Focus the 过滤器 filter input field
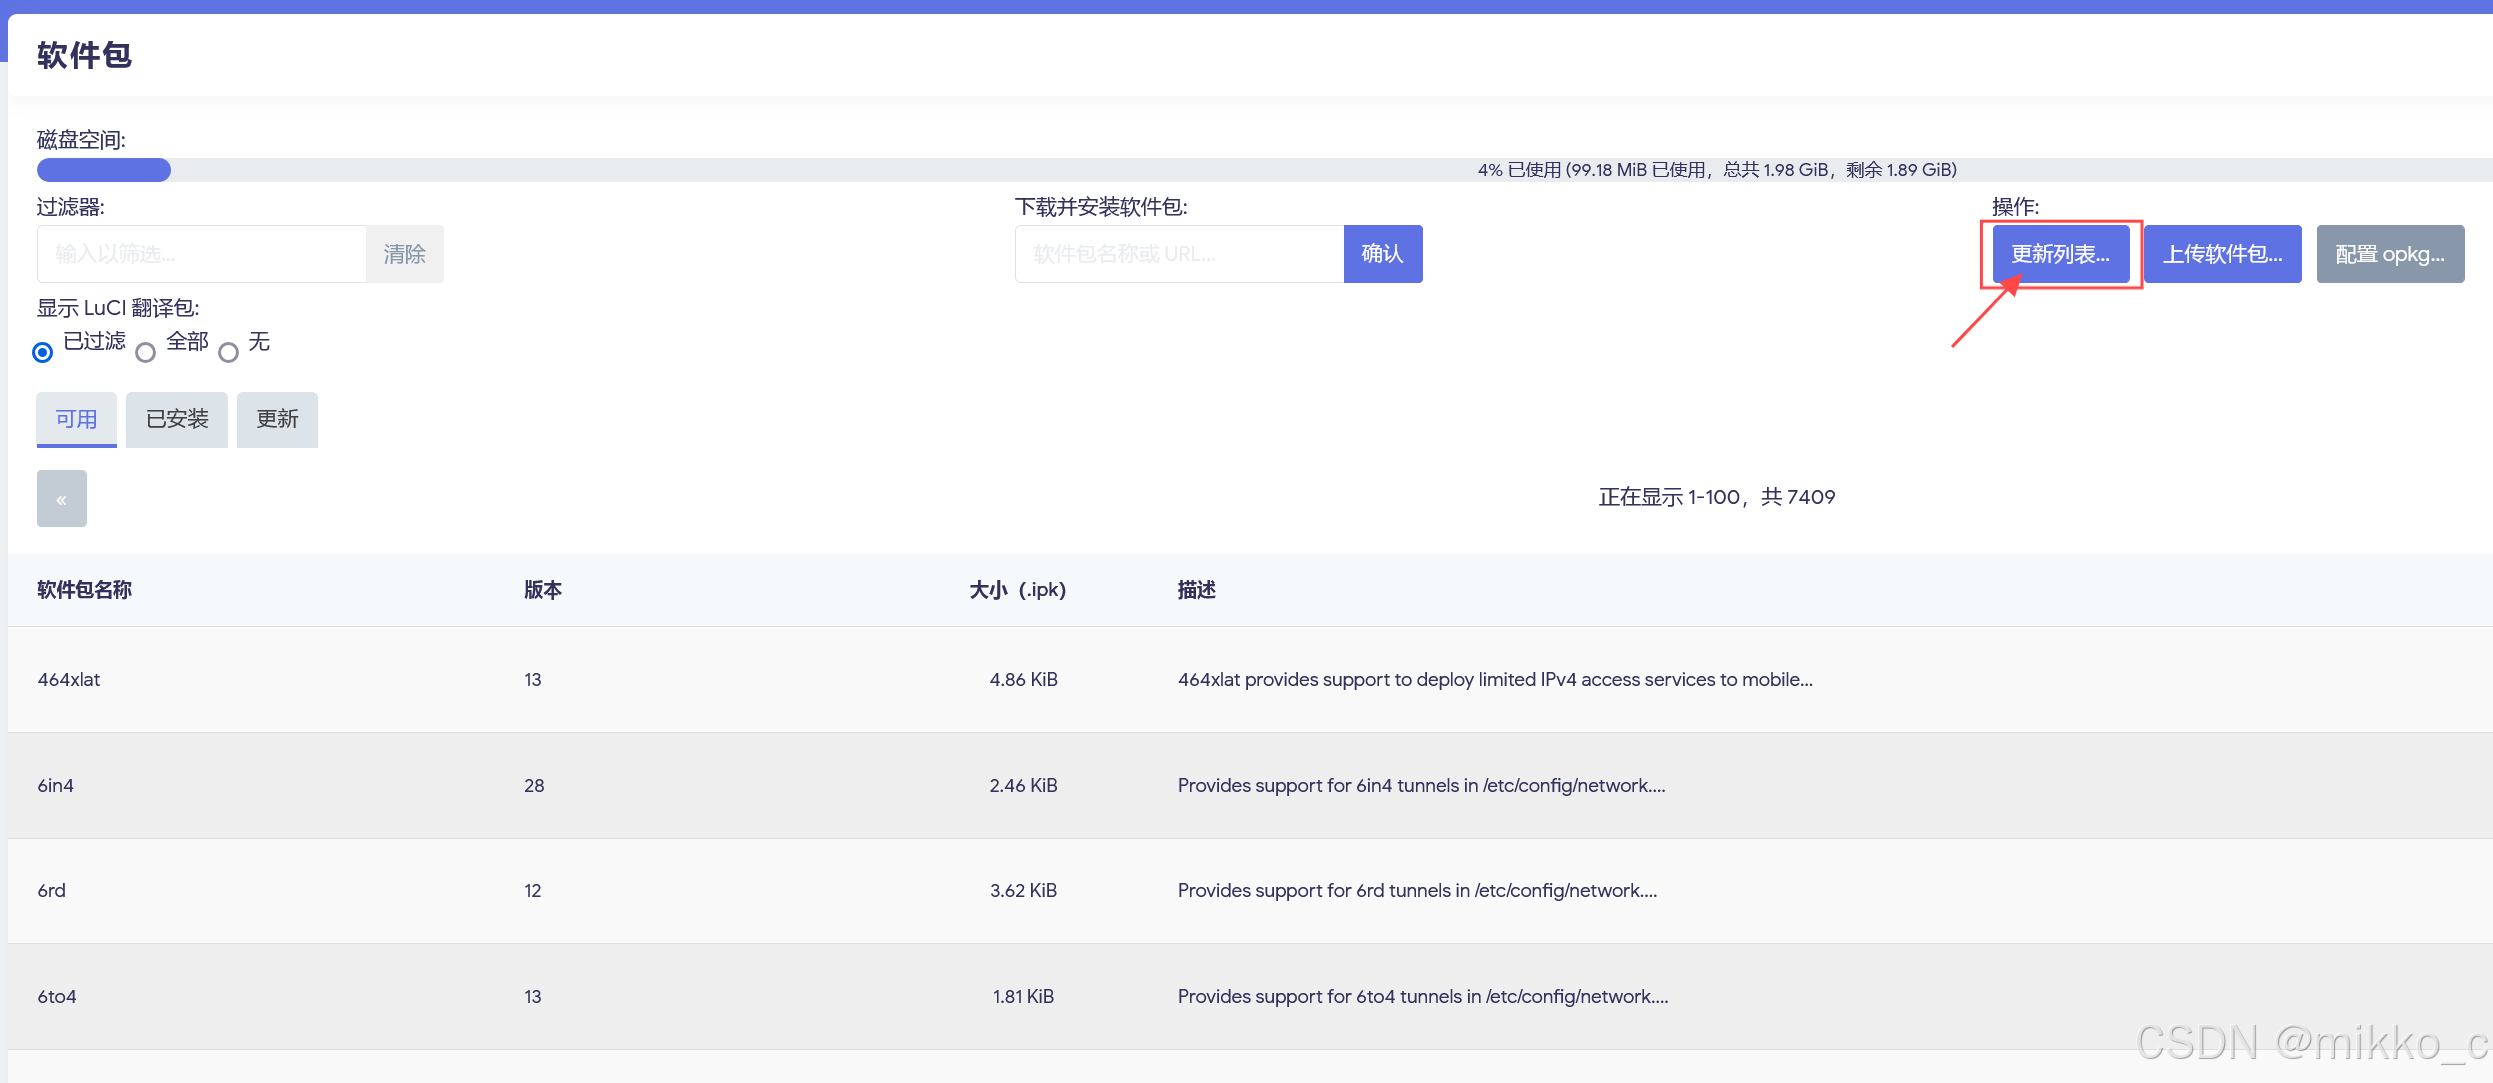 (202, 254)
